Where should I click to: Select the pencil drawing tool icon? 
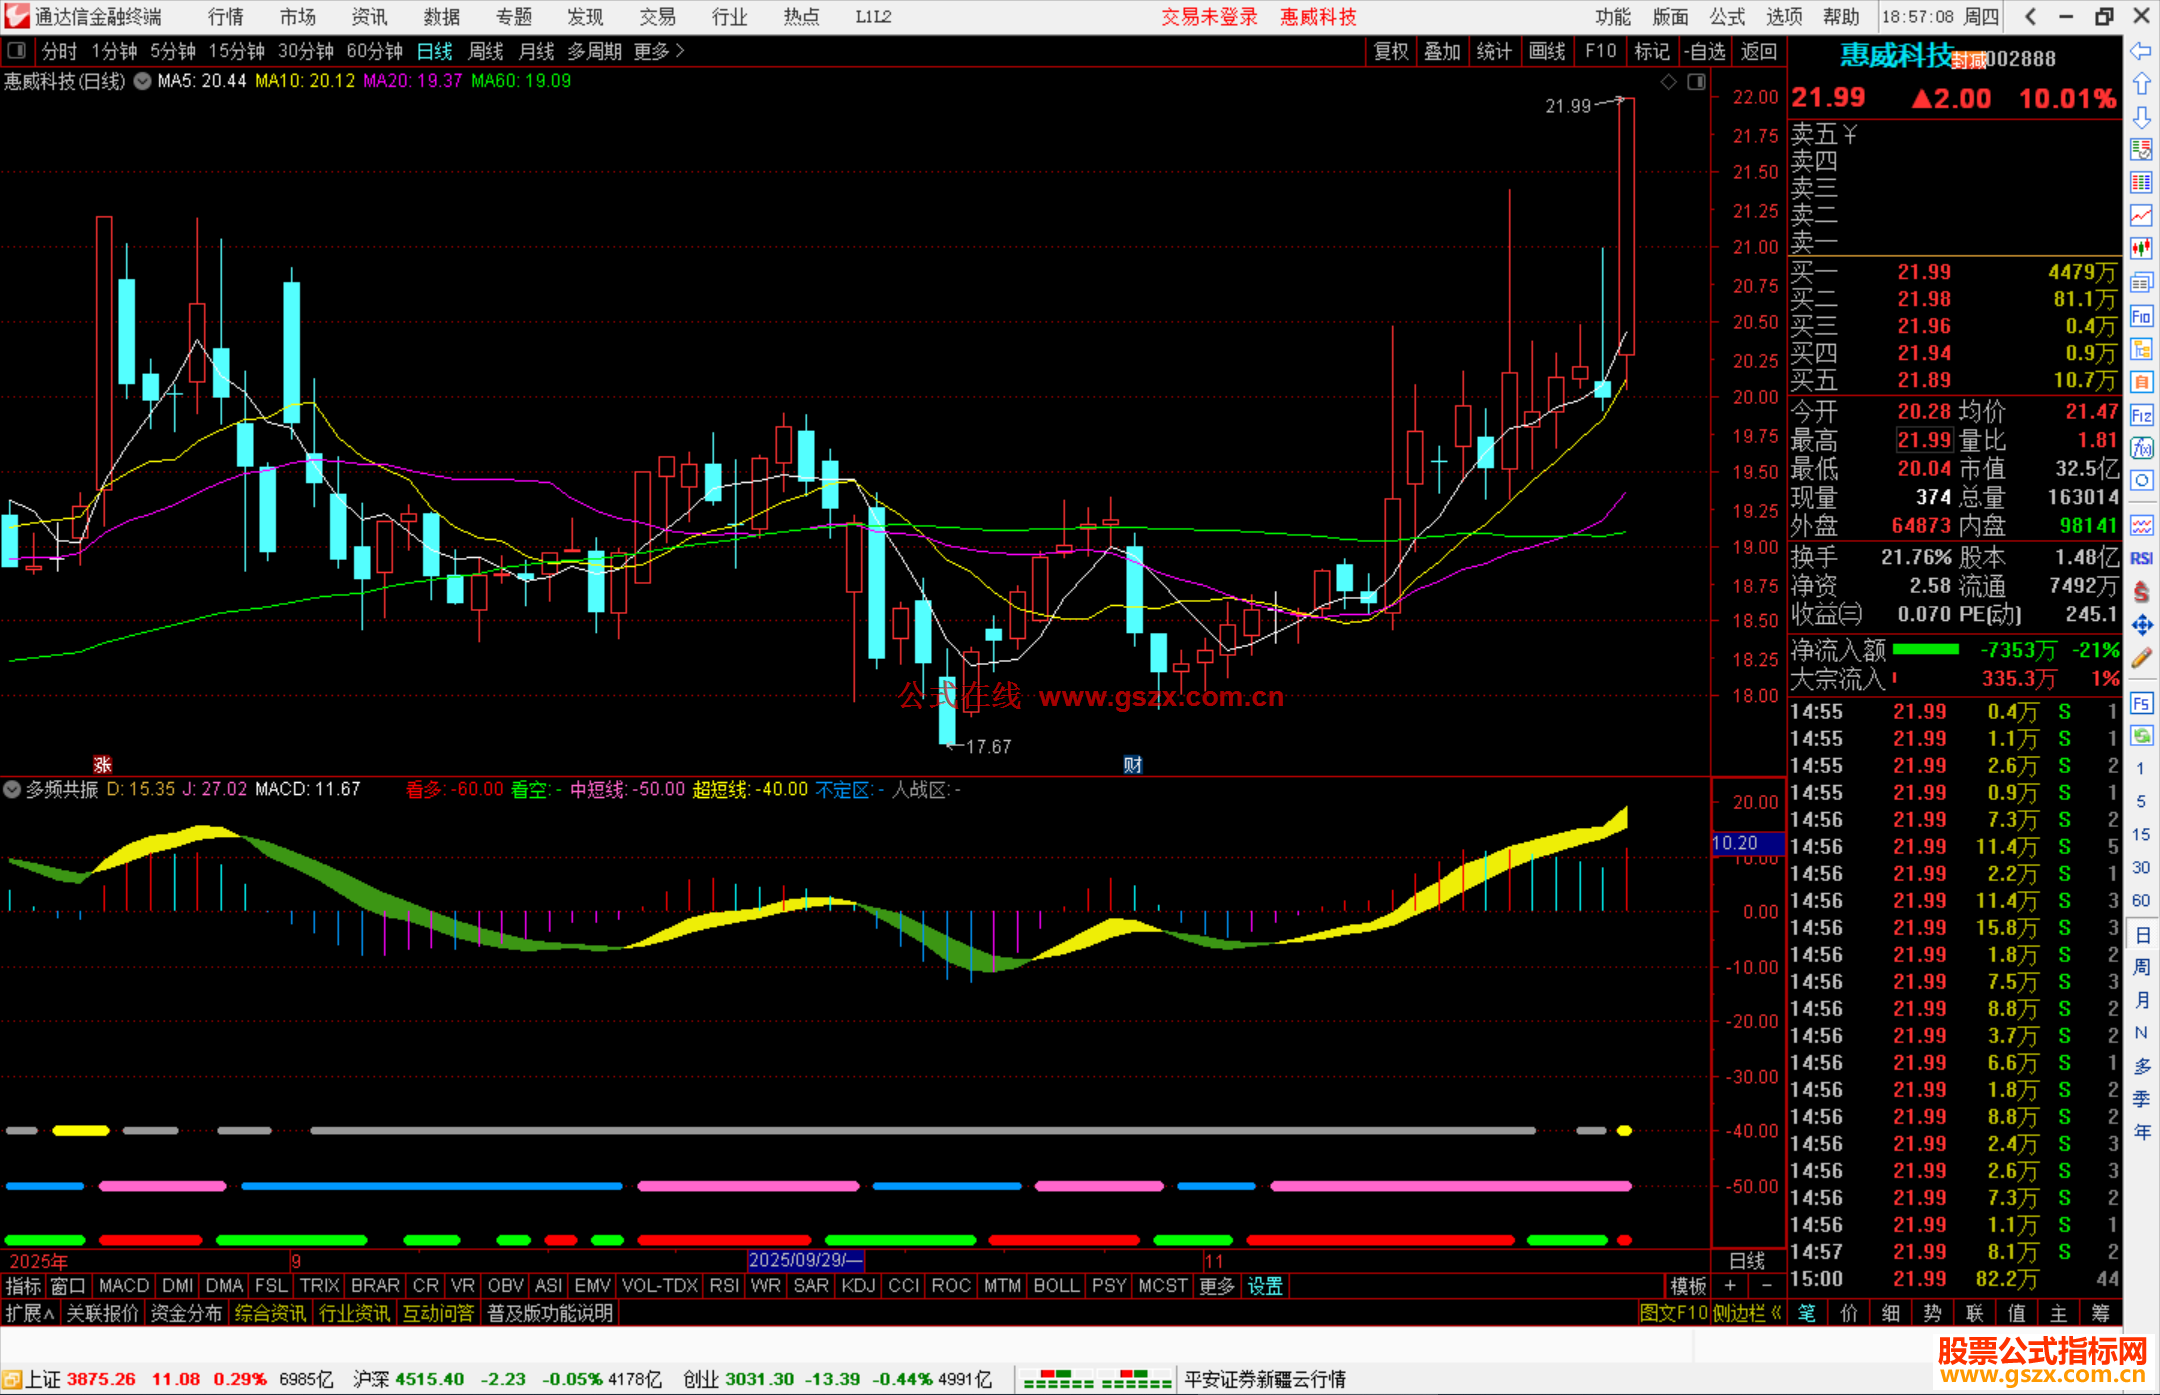coord(2141,658)
